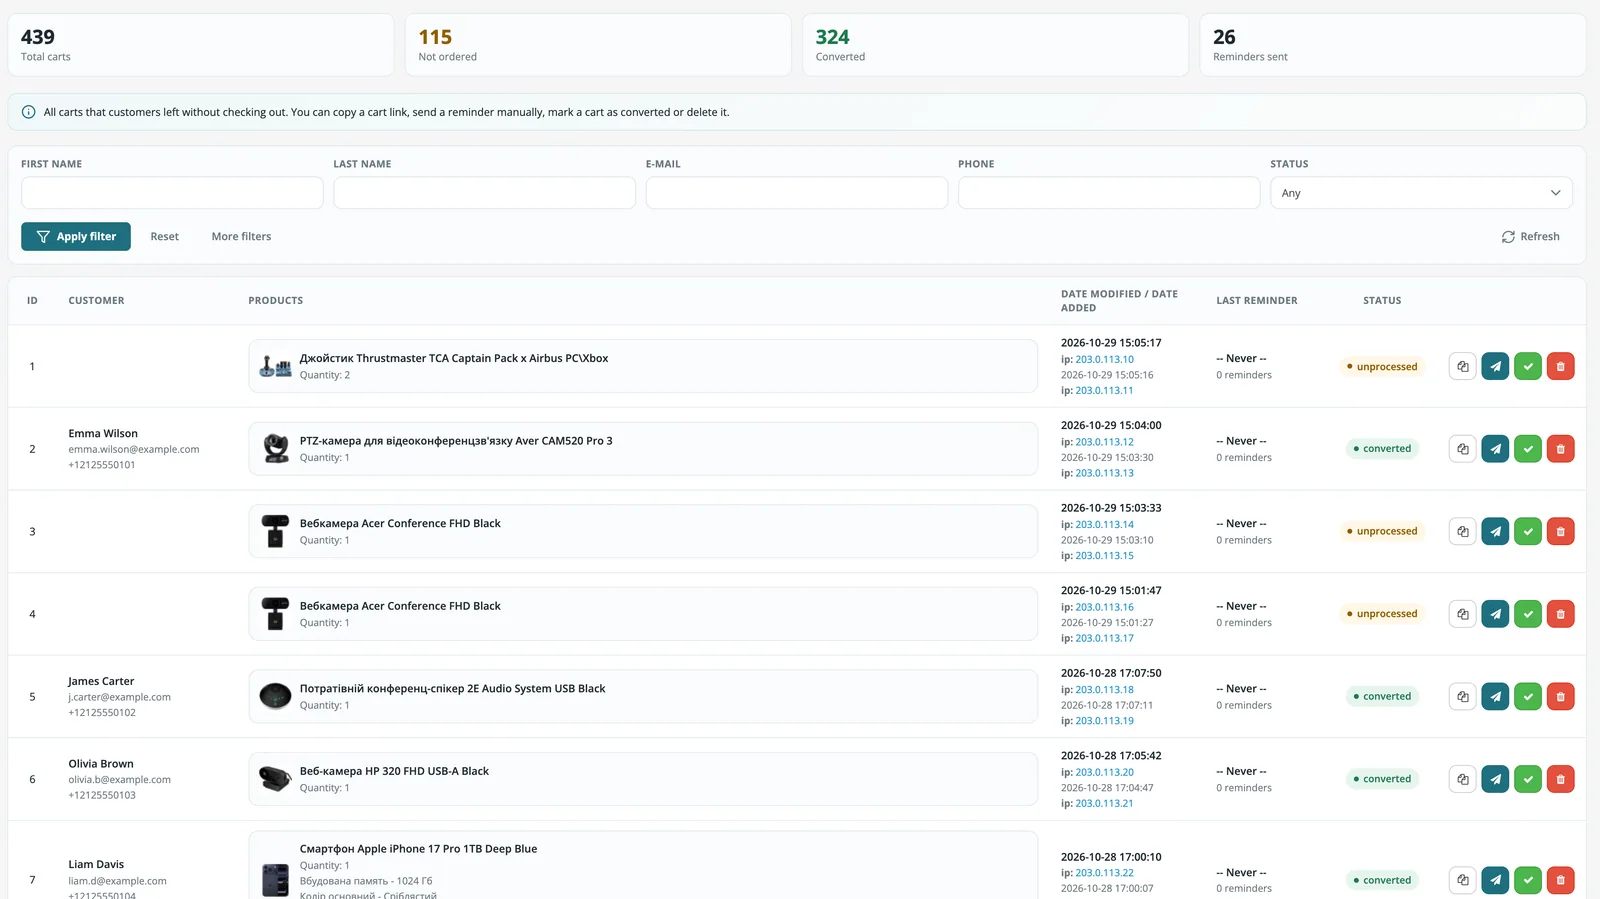Show More filters
Screen dimensions: 1600x899
point(241,236)
